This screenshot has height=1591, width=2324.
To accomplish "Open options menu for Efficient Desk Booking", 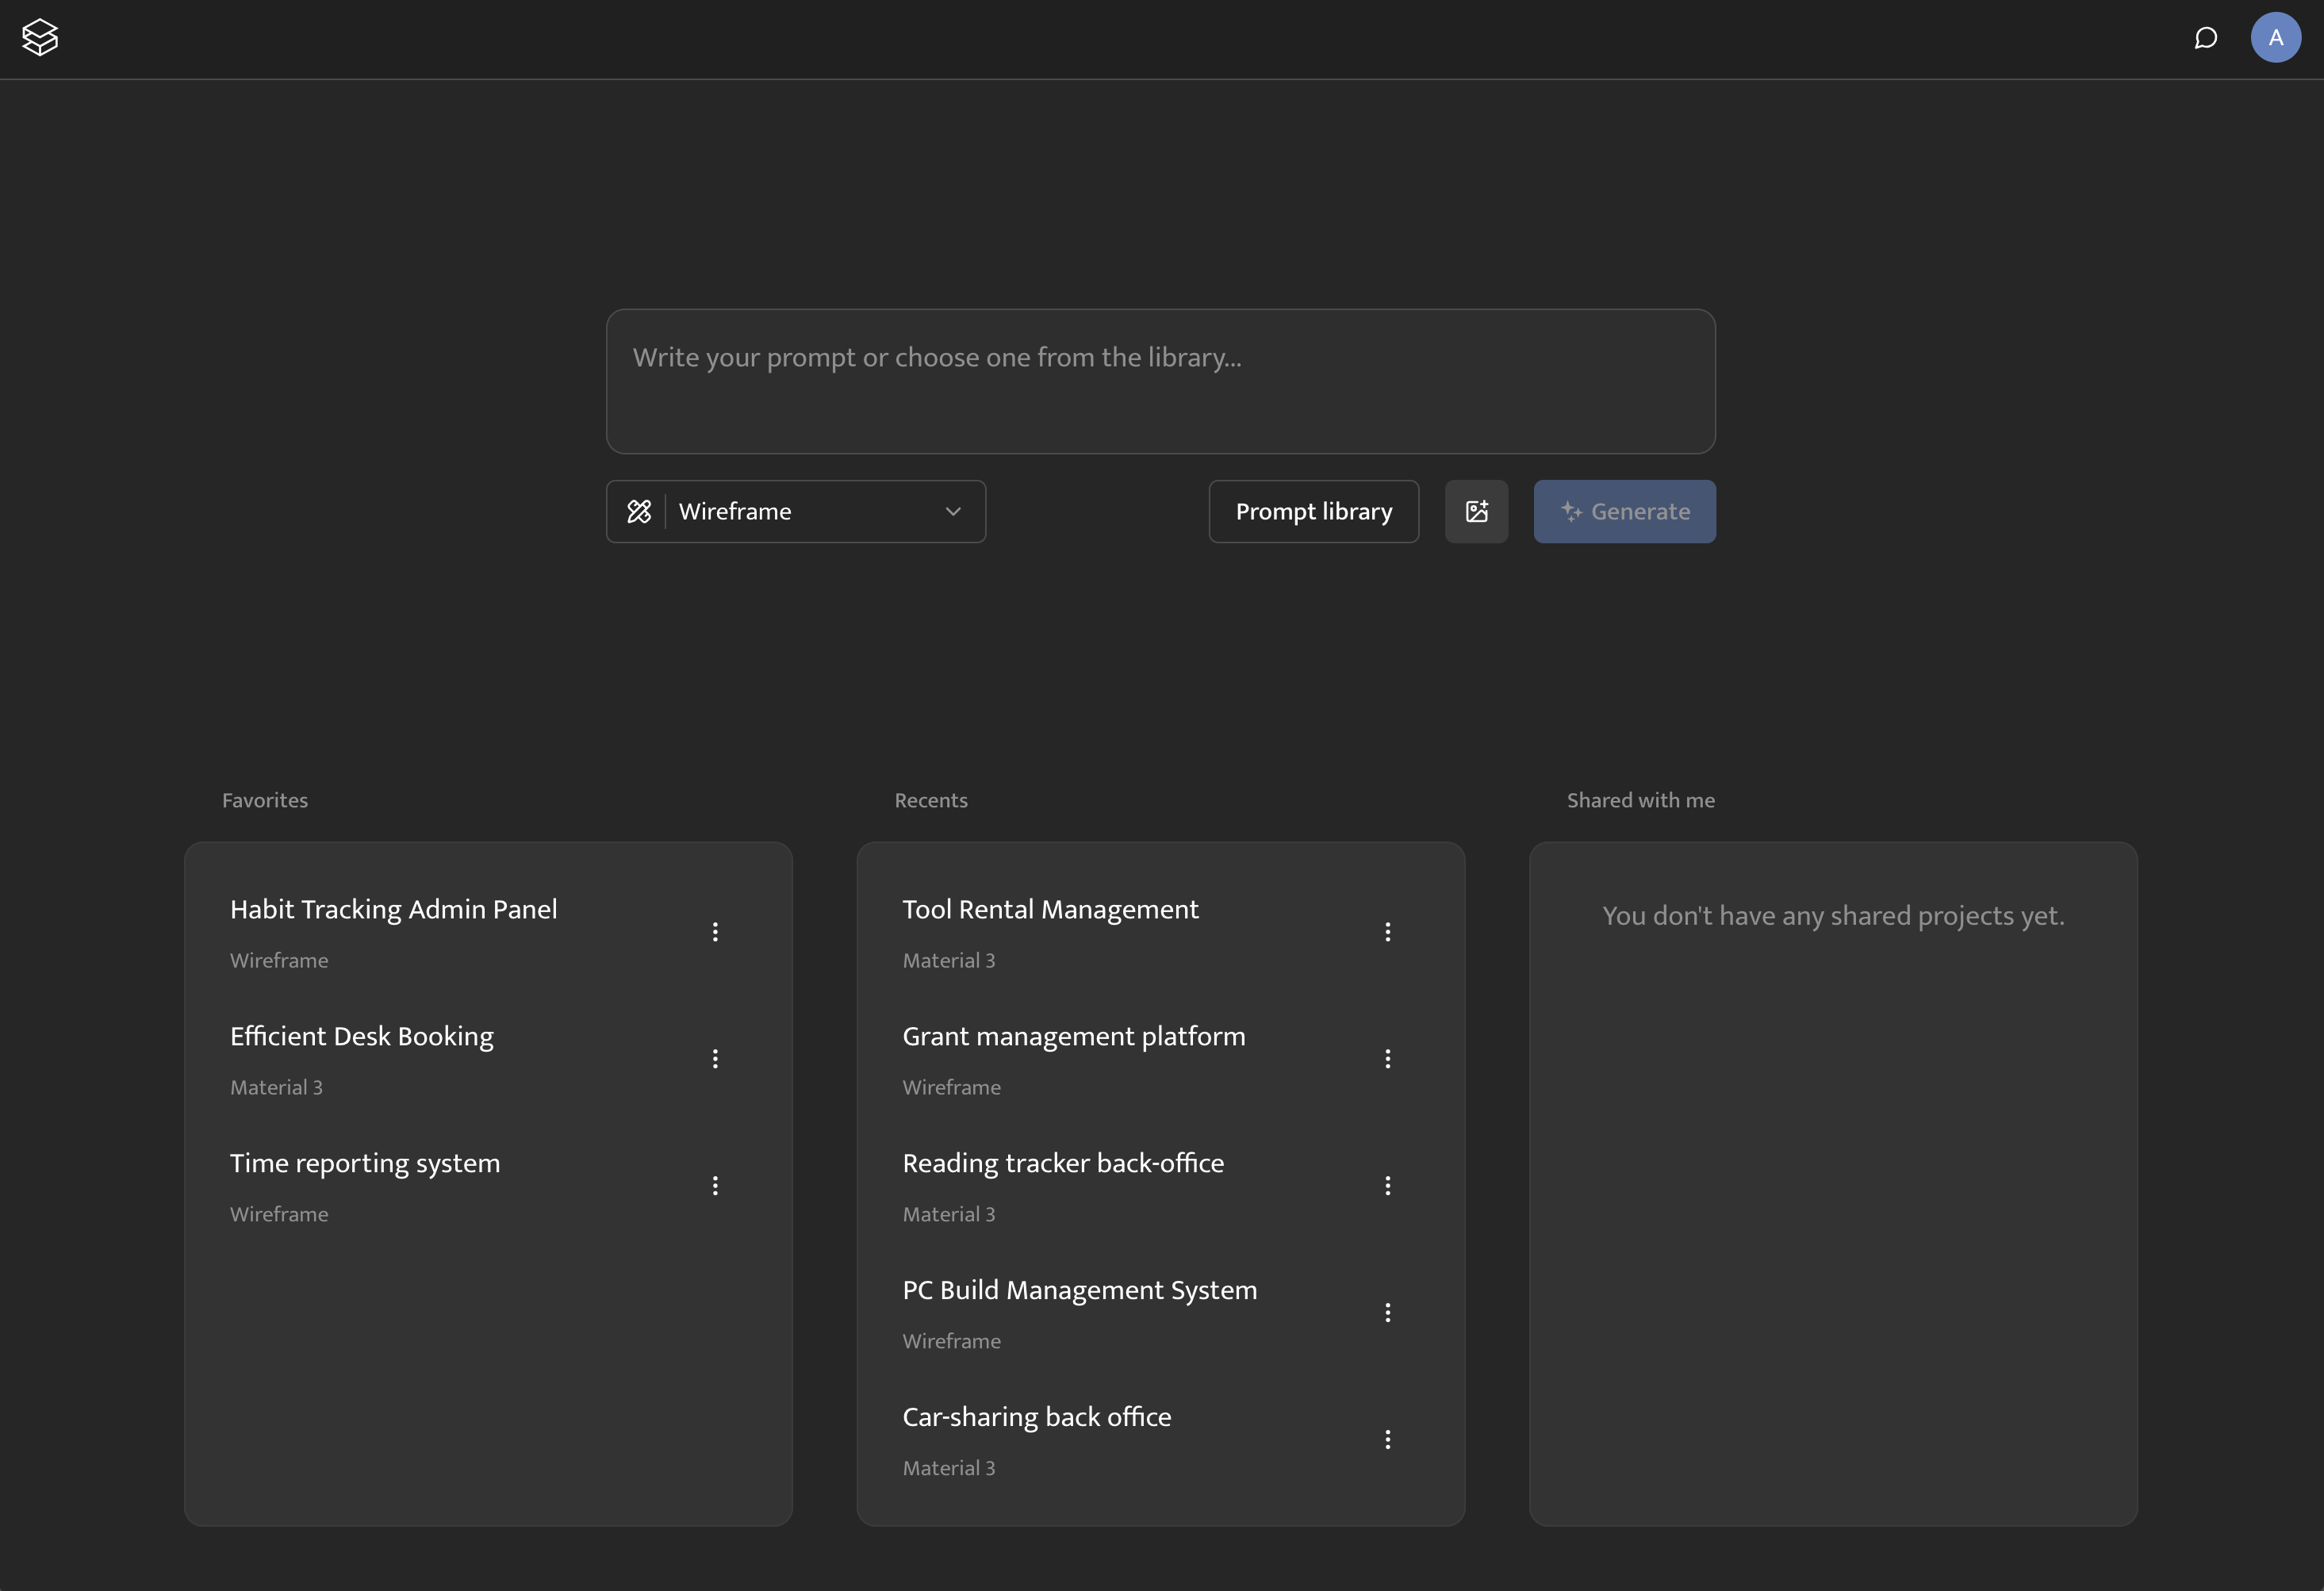I will [716, 1058].
